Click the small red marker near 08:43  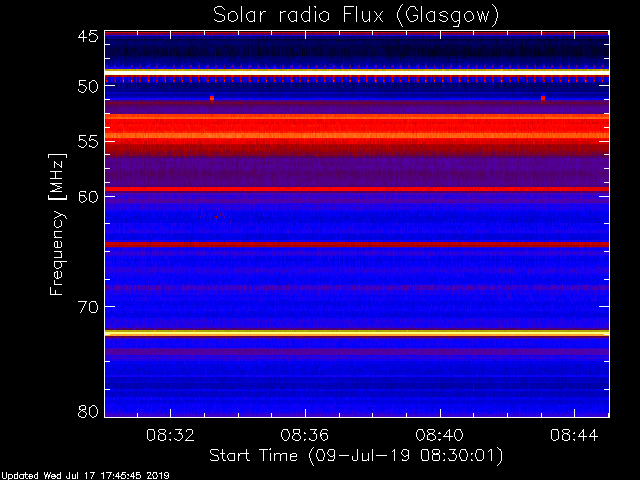(x=543, y=98)
